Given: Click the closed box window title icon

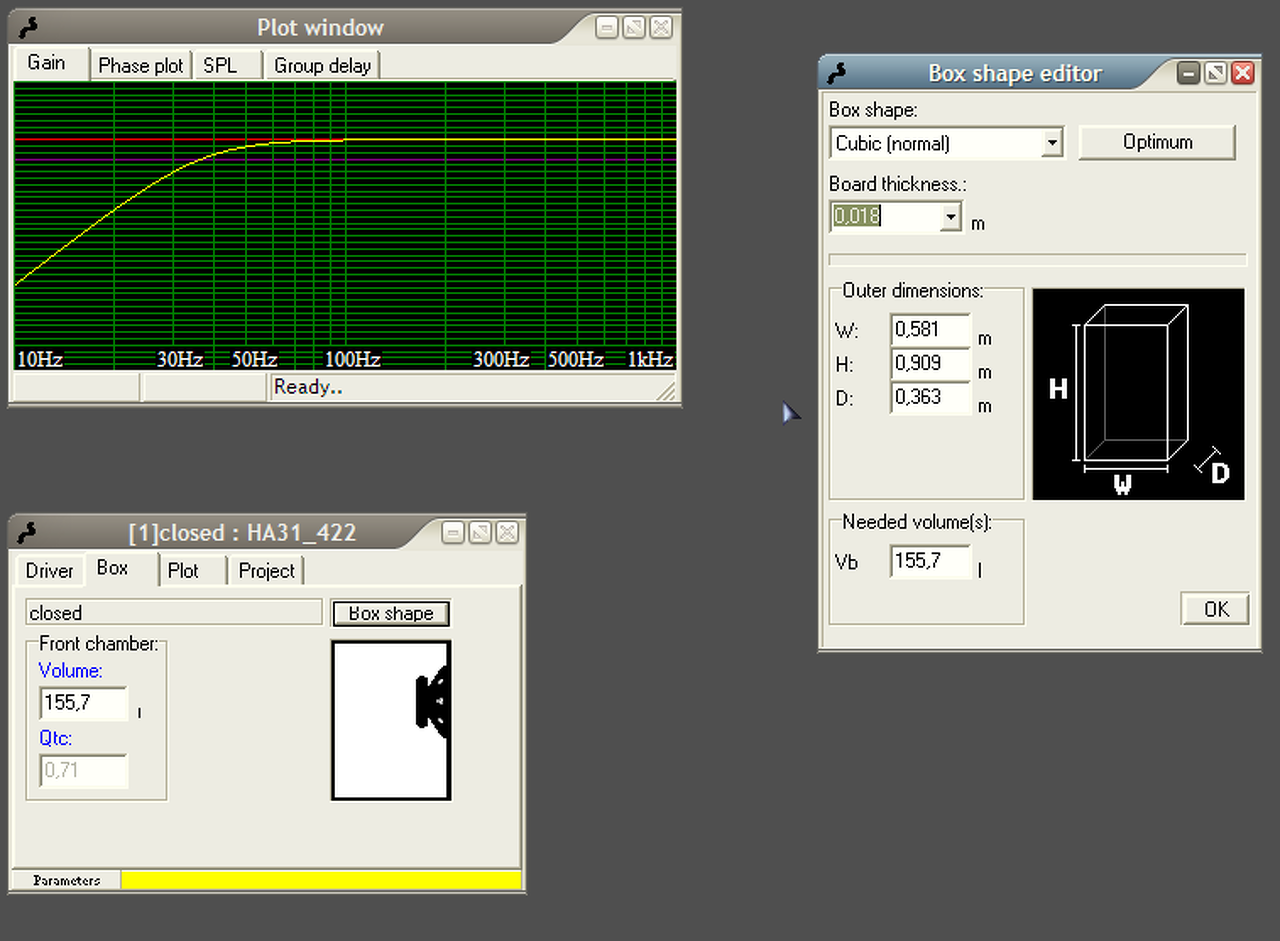Looking at the screenshot, I should (x=28, y=533).
